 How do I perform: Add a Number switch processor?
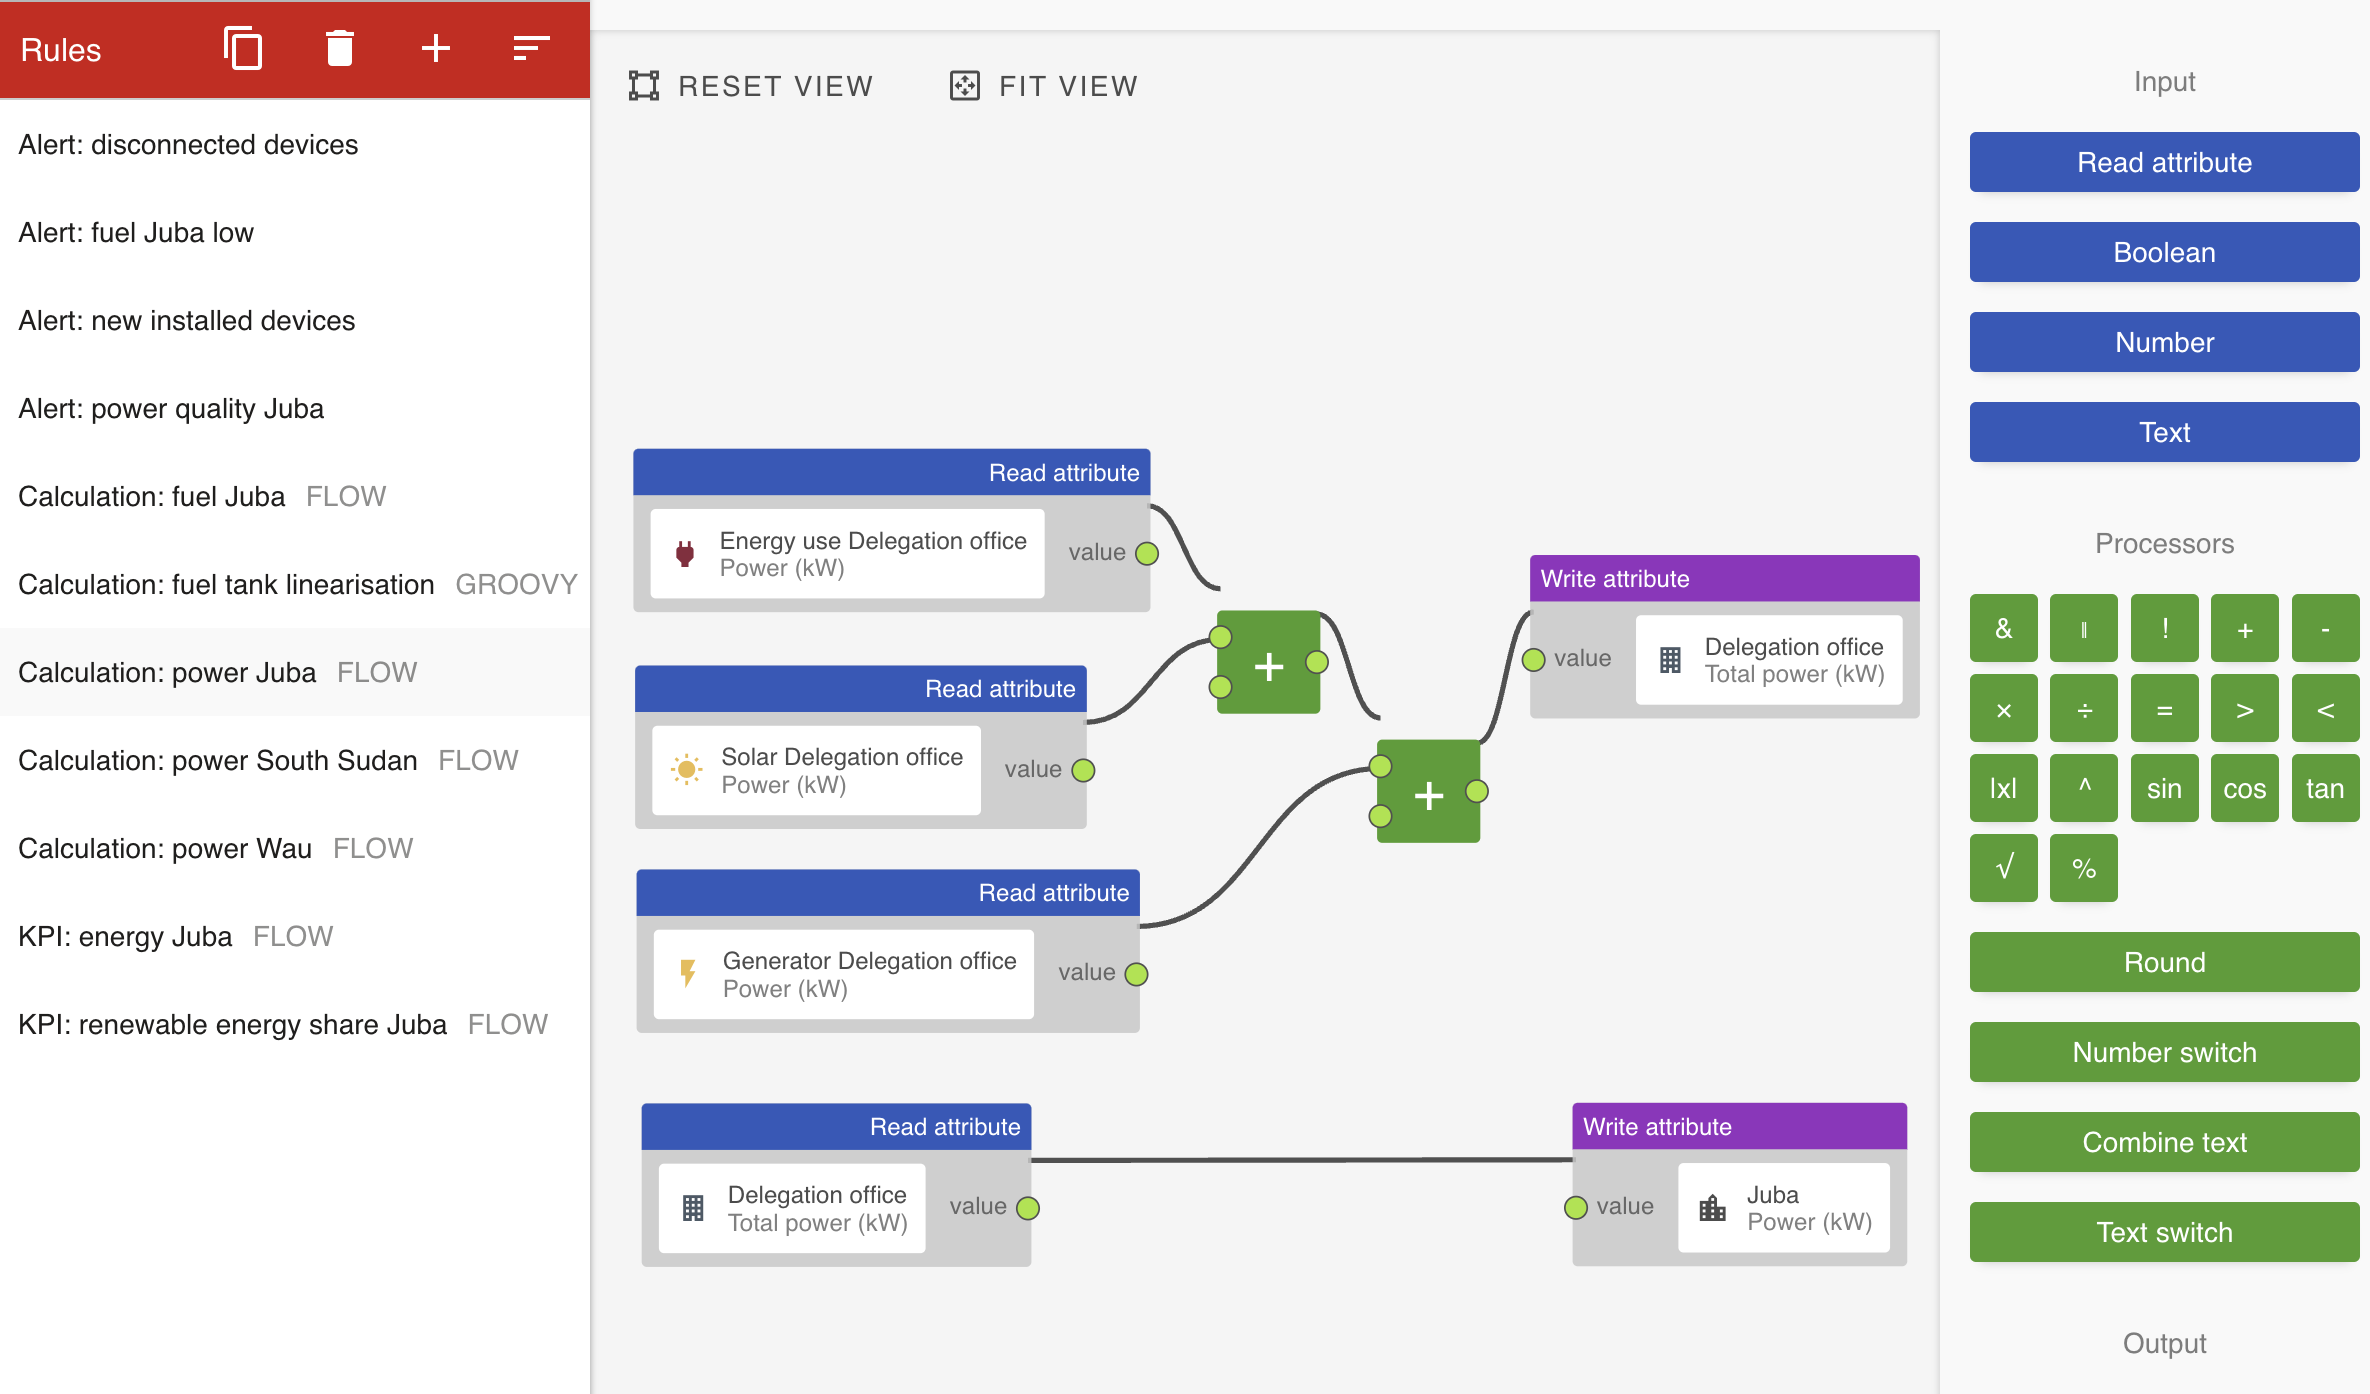click(2163, 1052)
